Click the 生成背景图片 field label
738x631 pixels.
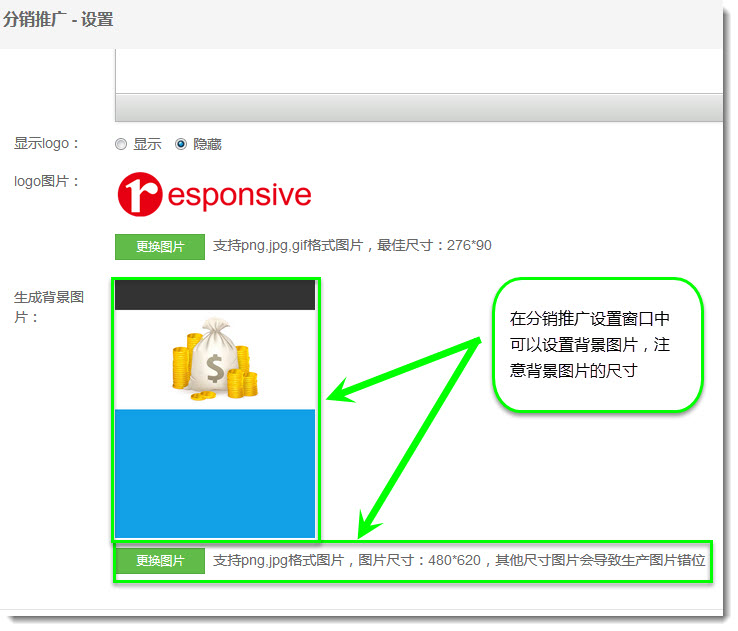(48, 307)
